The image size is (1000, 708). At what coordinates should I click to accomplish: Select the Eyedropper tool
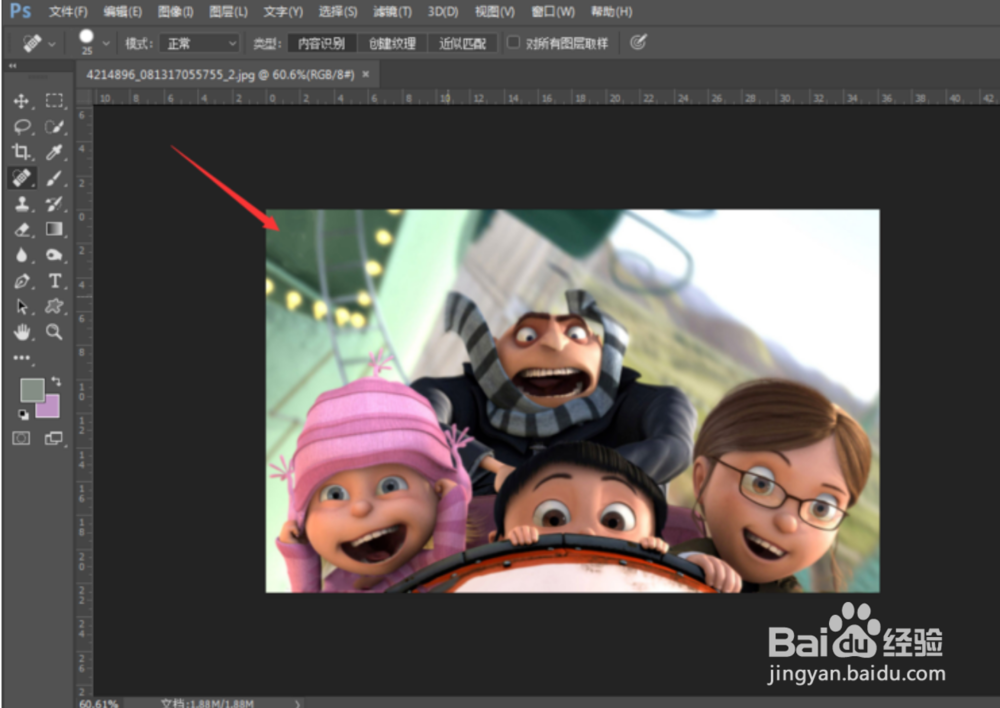tap(54, 152)
